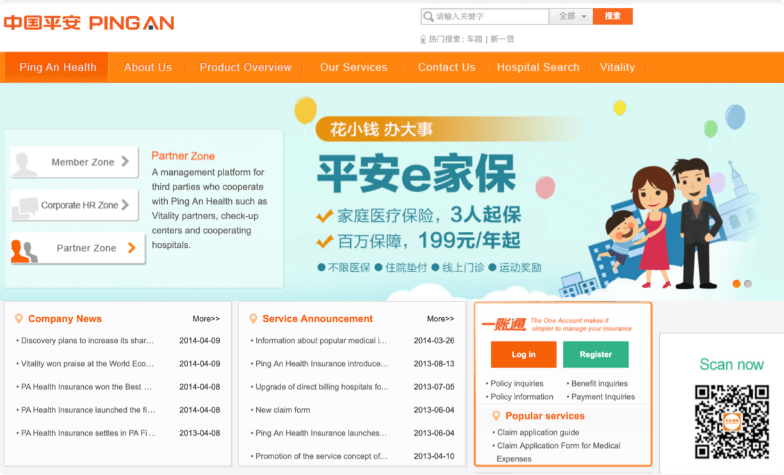
Task: Open the search category dropdown
Action: 571,16
